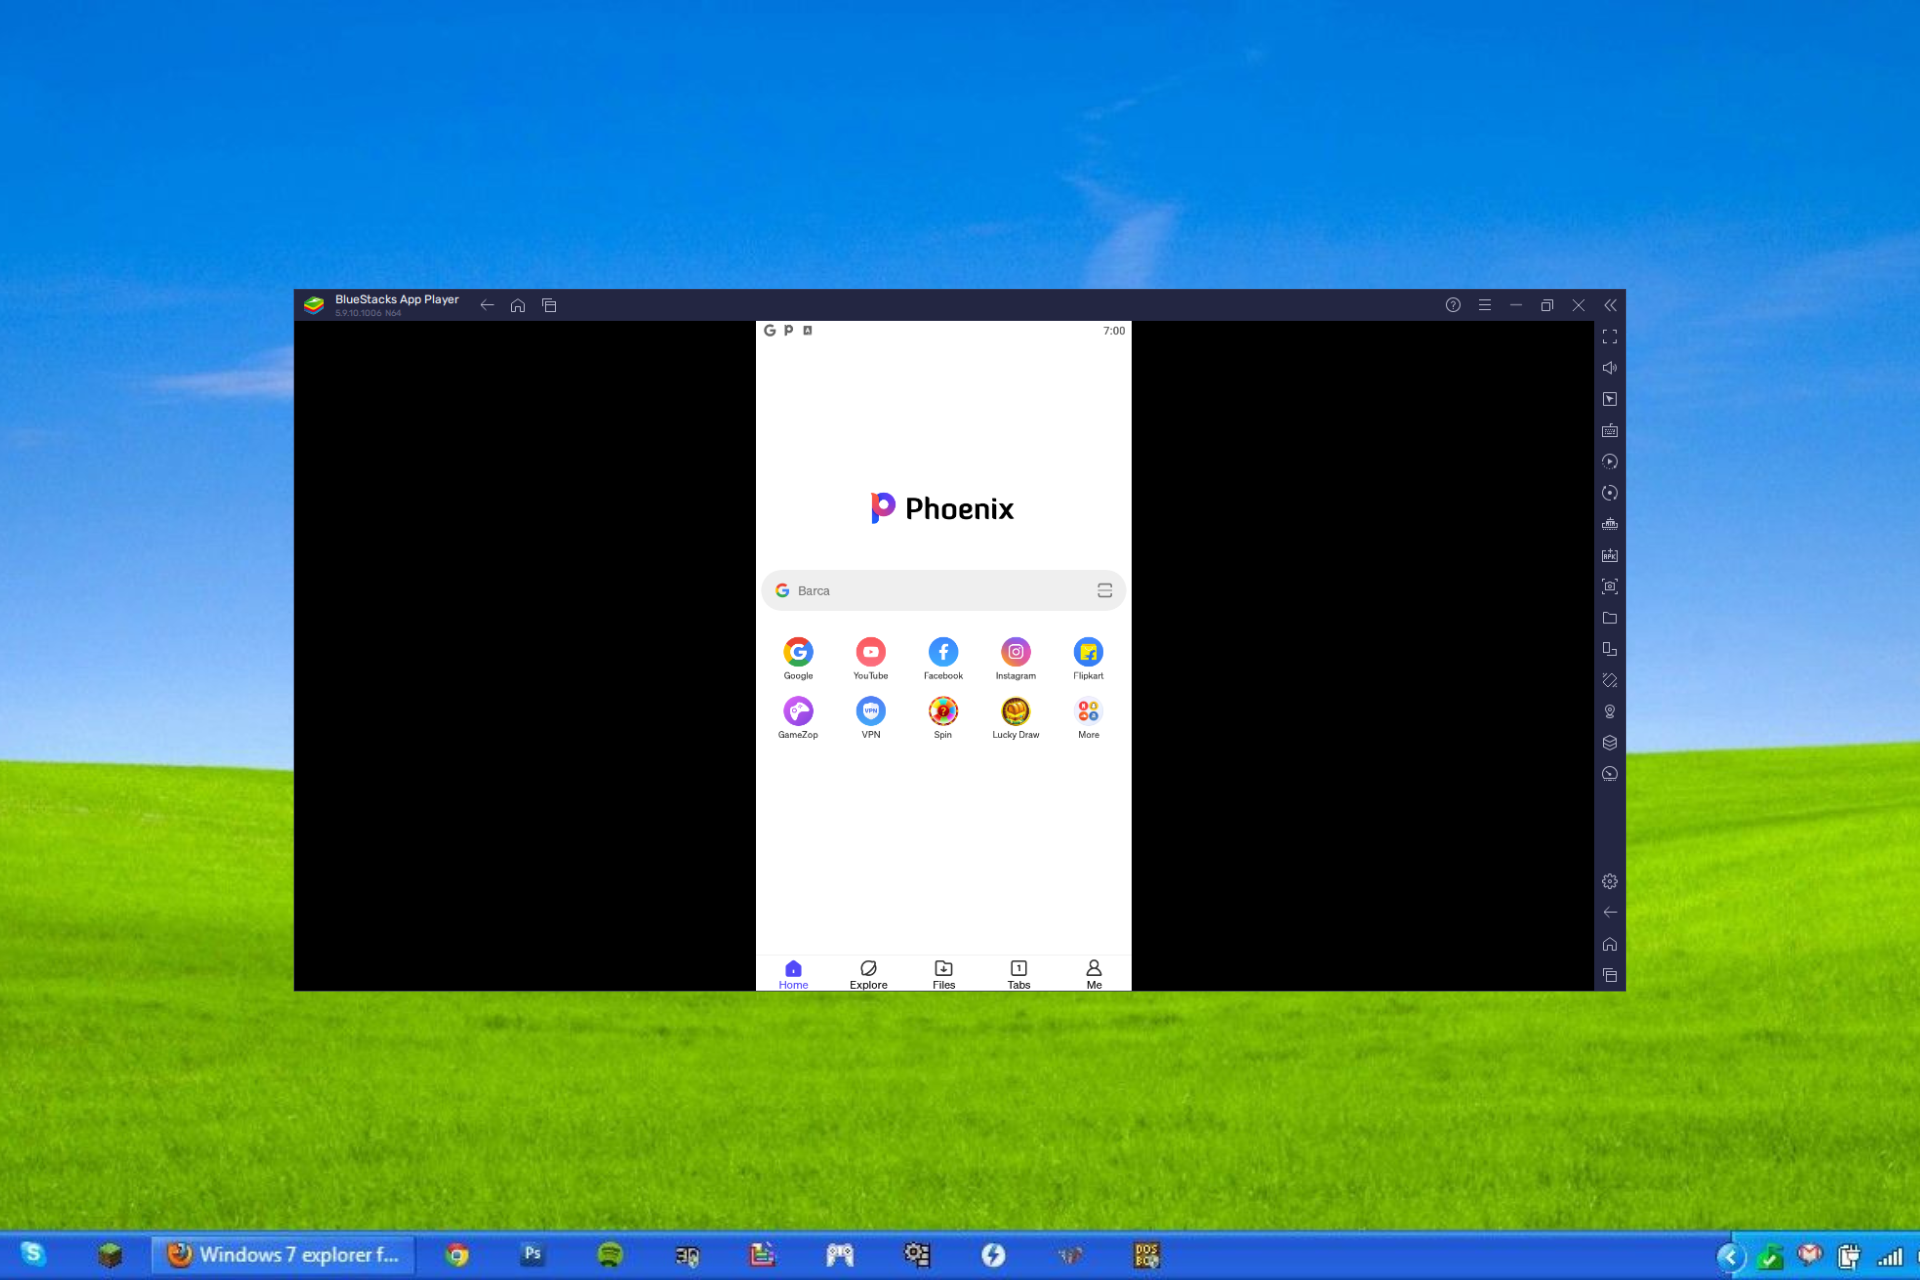
Task: Open BlueStacks hamburger menu
Action: 1485,305
